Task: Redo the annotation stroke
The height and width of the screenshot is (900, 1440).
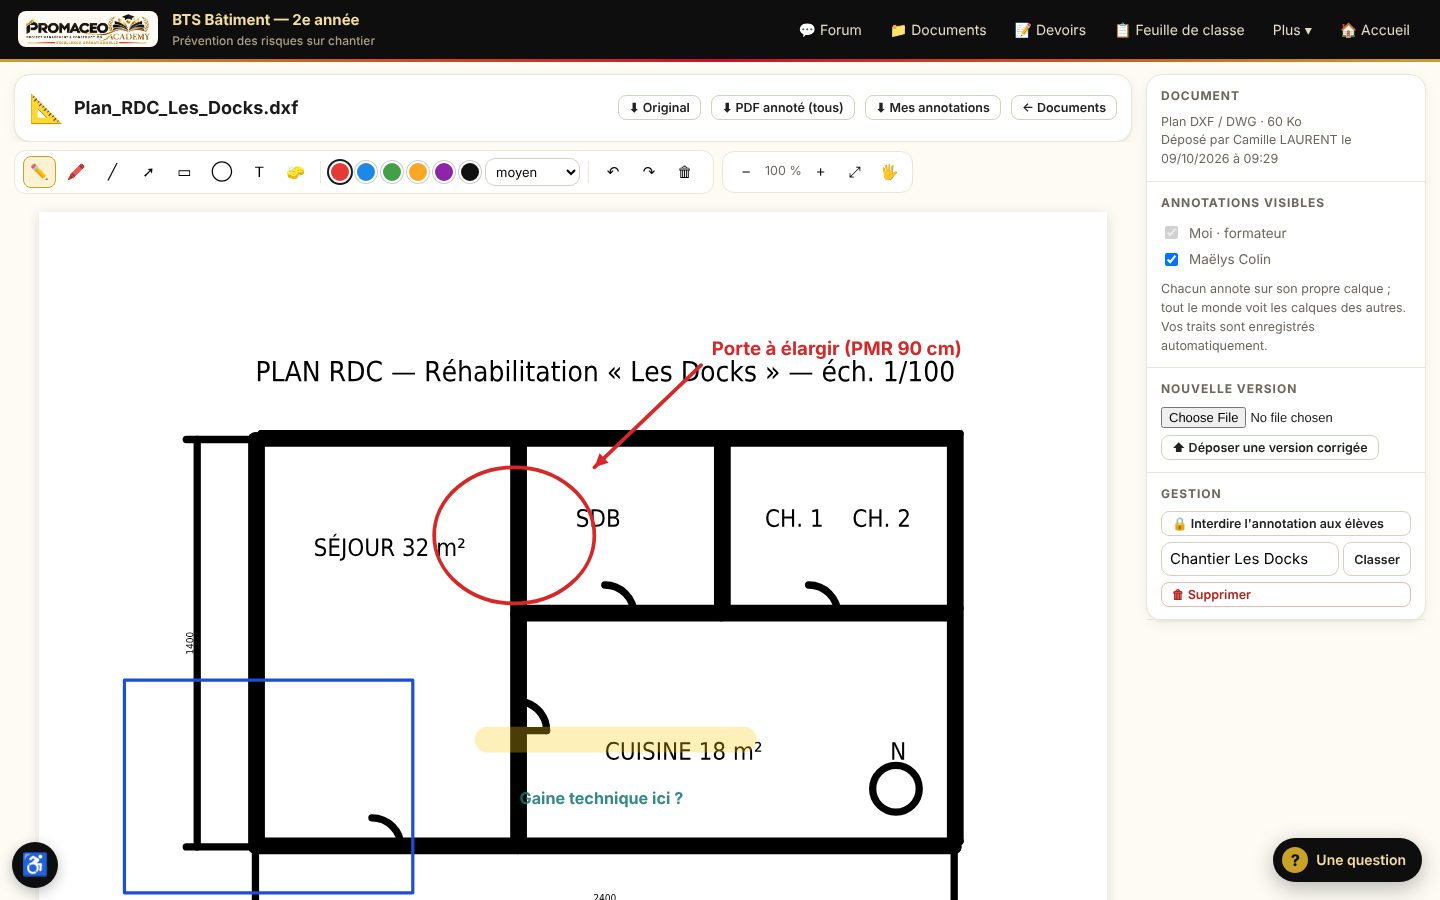Action: [x=649, y=172]
